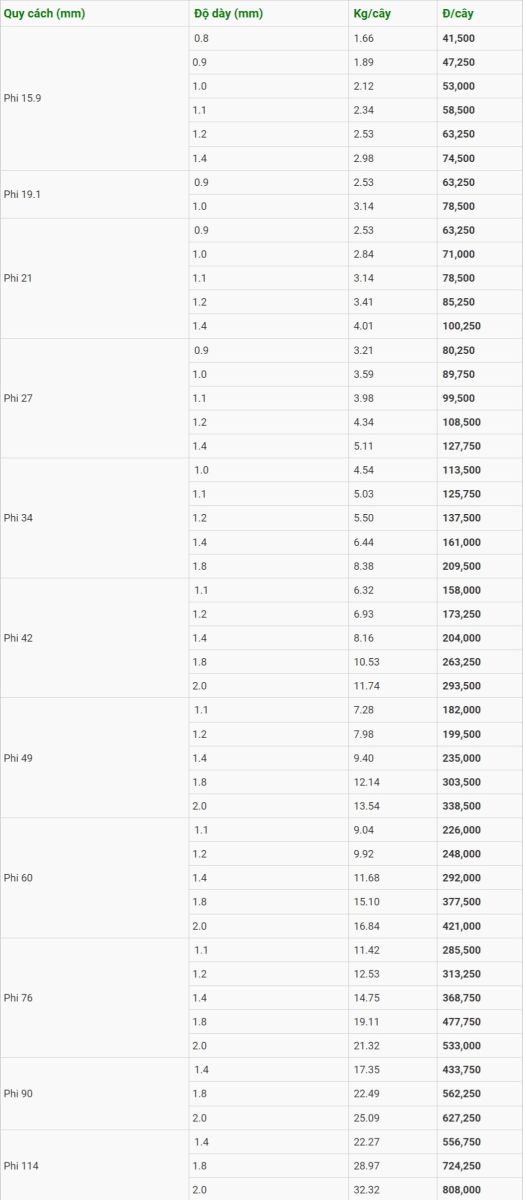Click the weight 32.32 cell
The width and height of the screenshot is (523, 1200).
[x=392, y=1189]
